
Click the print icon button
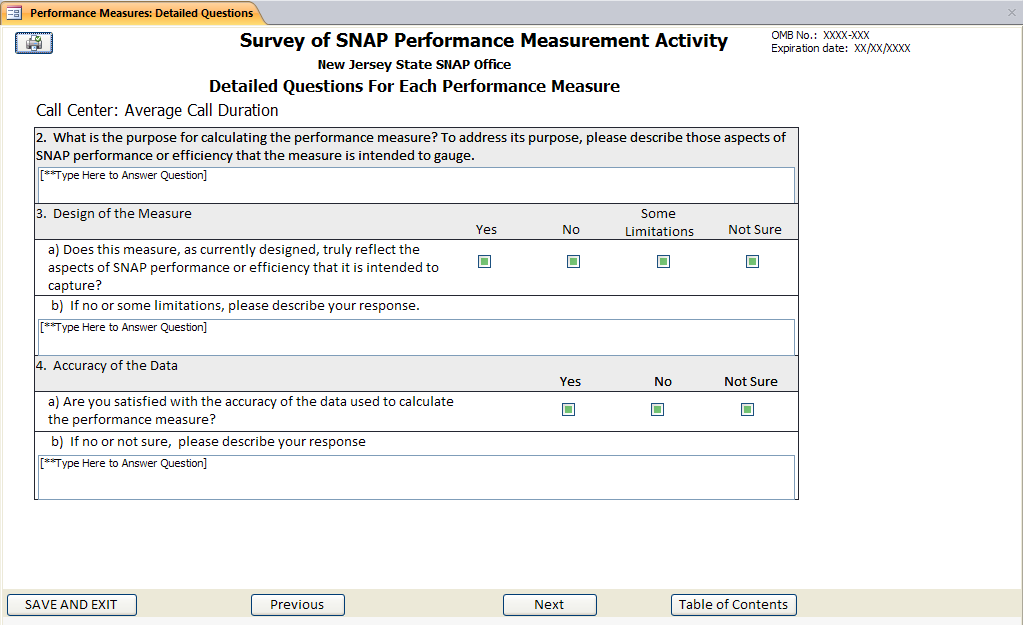tap(34, 43)
